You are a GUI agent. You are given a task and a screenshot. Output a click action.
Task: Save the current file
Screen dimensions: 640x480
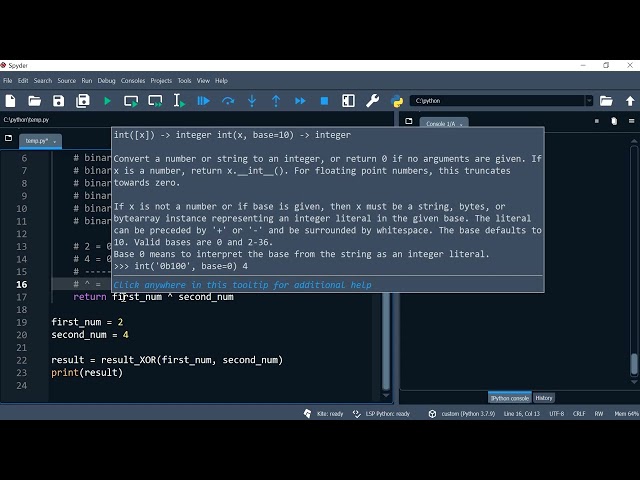(59, 101)
